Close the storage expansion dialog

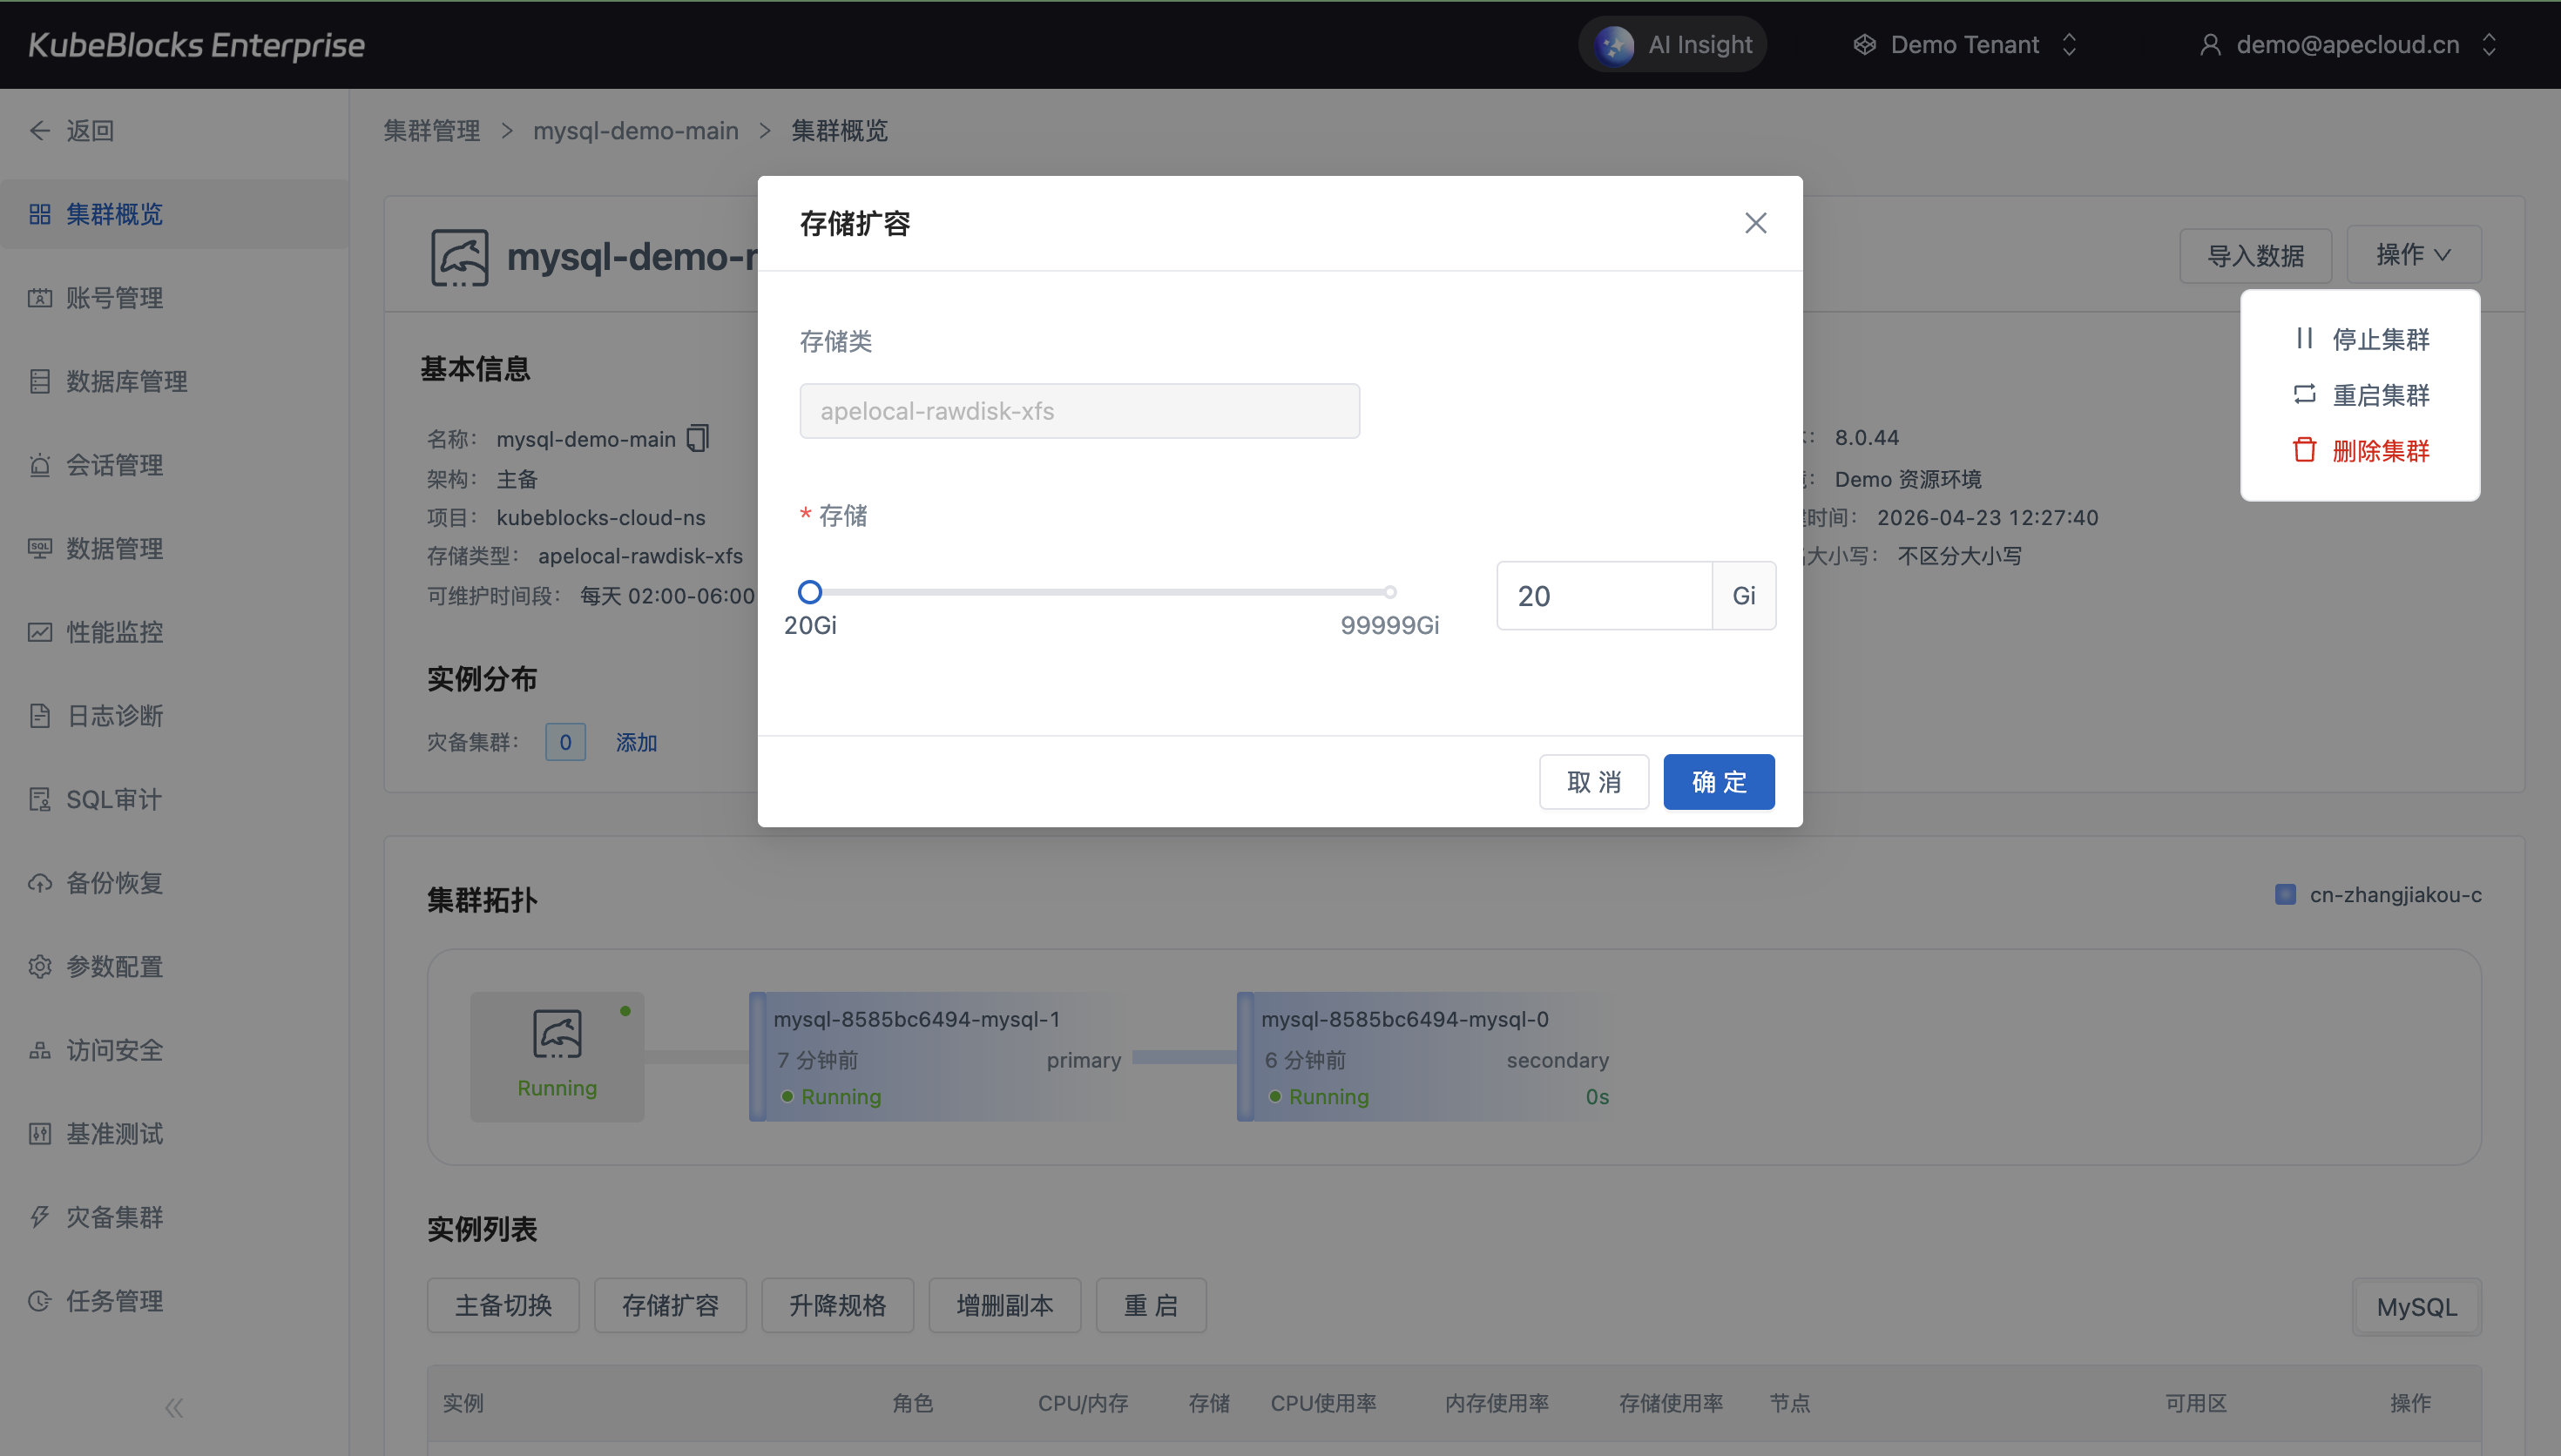[x=1755, y=223]
